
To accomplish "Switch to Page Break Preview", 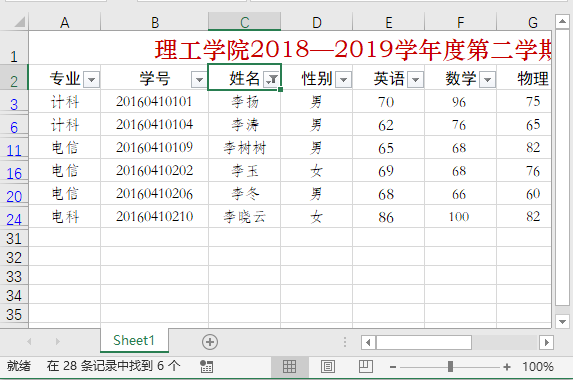I will tap(365, 366).
